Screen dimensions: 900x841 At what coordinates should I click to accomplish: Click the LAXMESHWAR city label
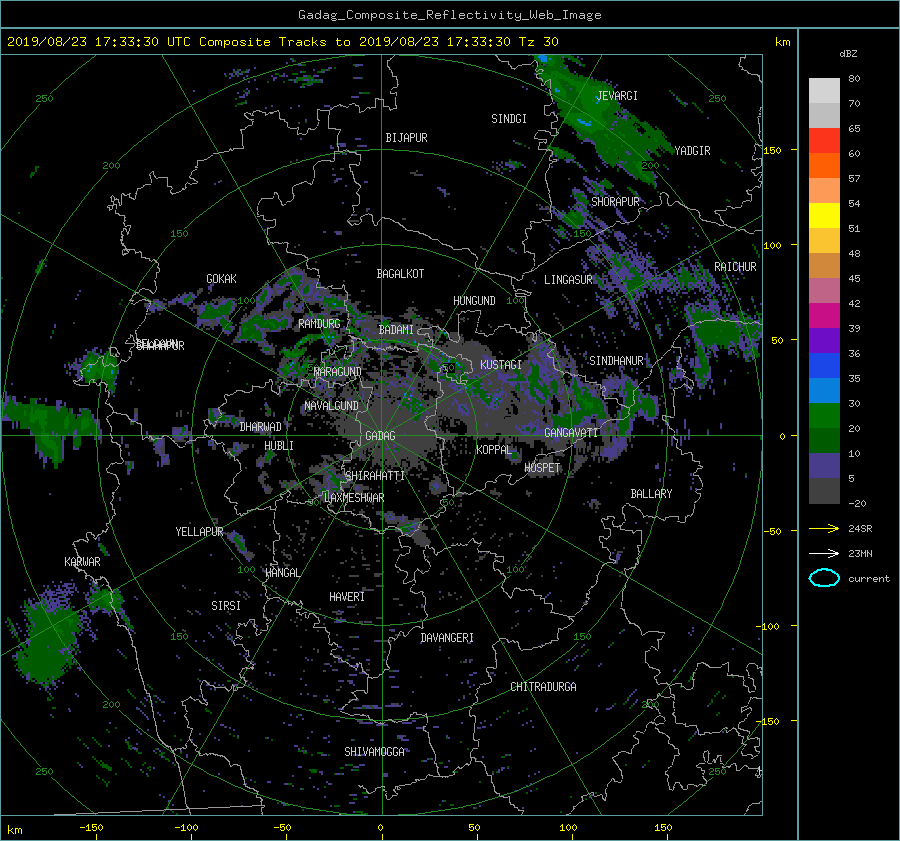(x=354, y=498)
